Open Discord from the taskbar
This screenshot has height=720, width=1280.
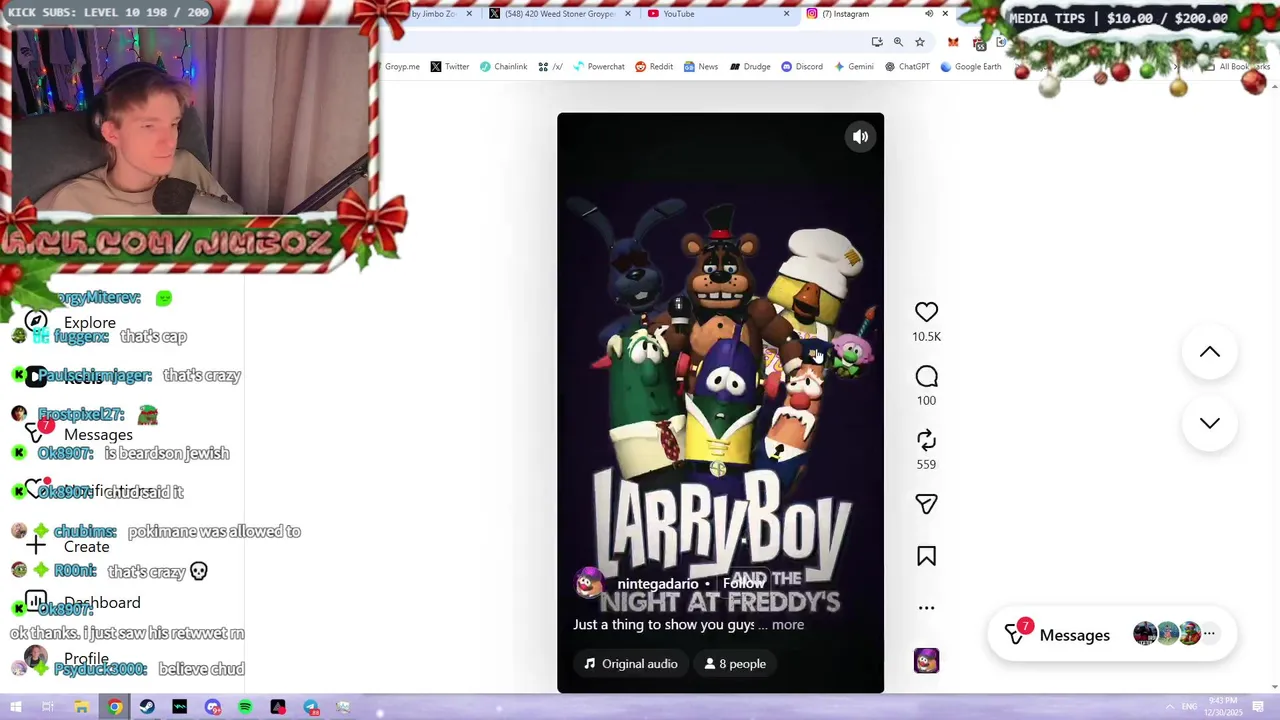213,707
